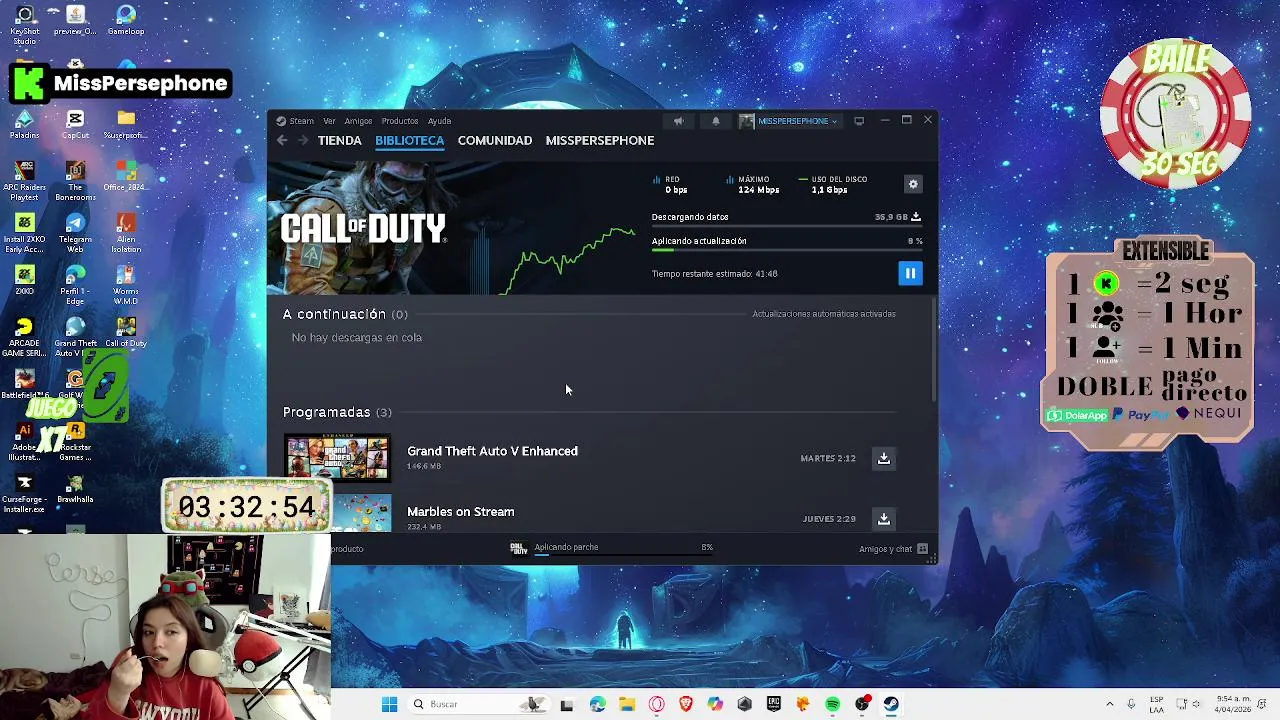Open Brave browser from the taskbar

tap(686, 704)
